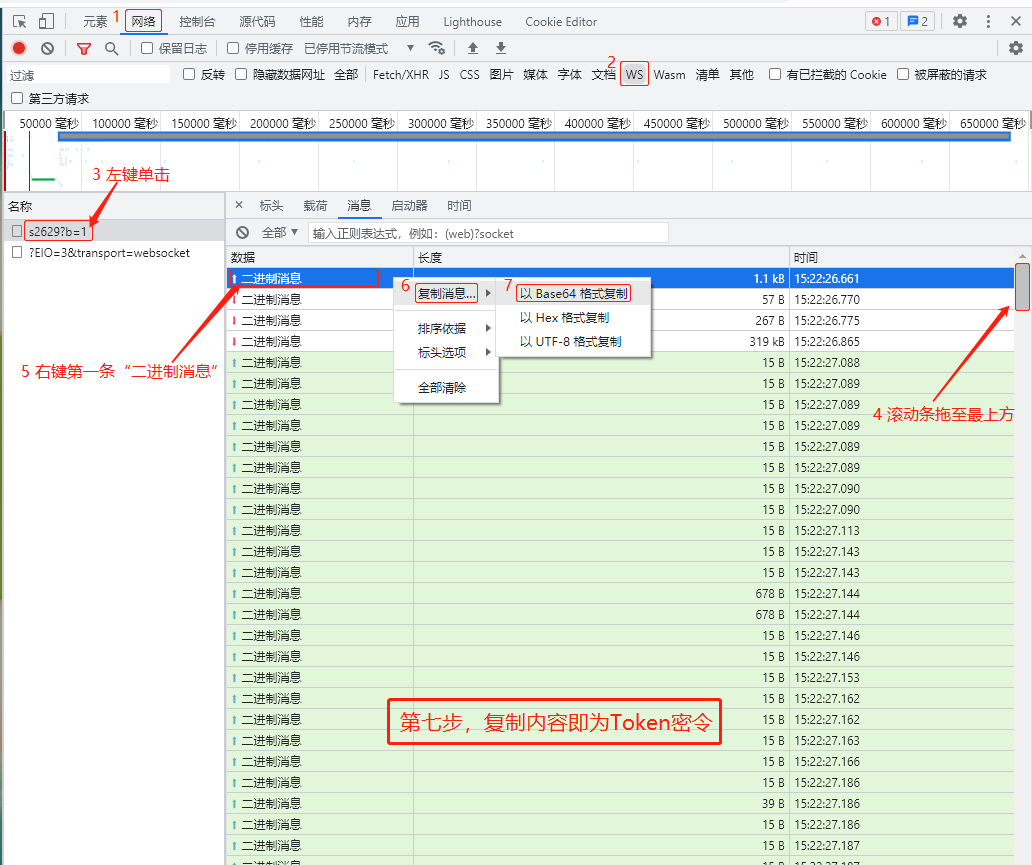This screenshot has width=1032, height=865.
Task: Select the WS filter button
Action: tap(634, 74)
